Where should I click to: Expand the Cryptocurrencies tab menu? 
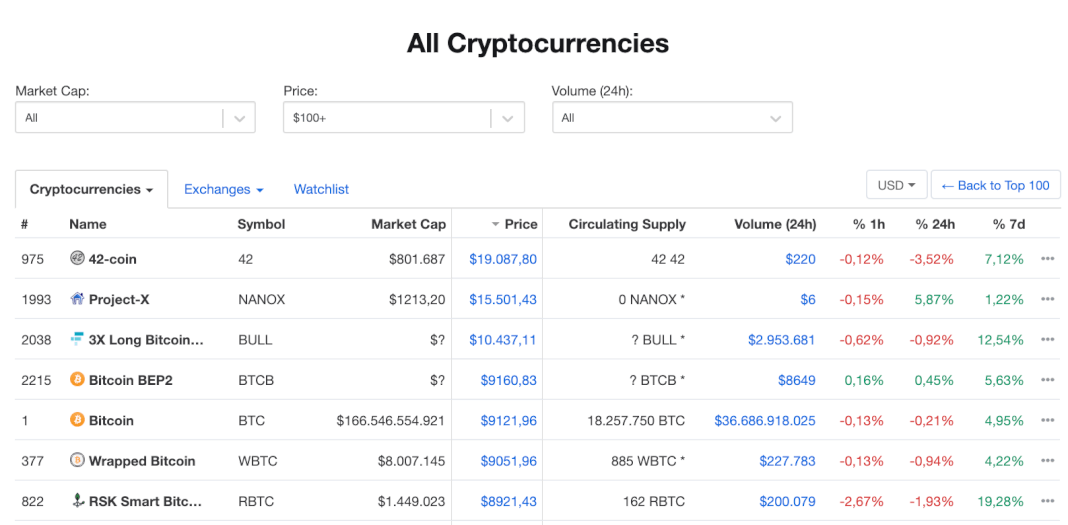tap(91, 189)
